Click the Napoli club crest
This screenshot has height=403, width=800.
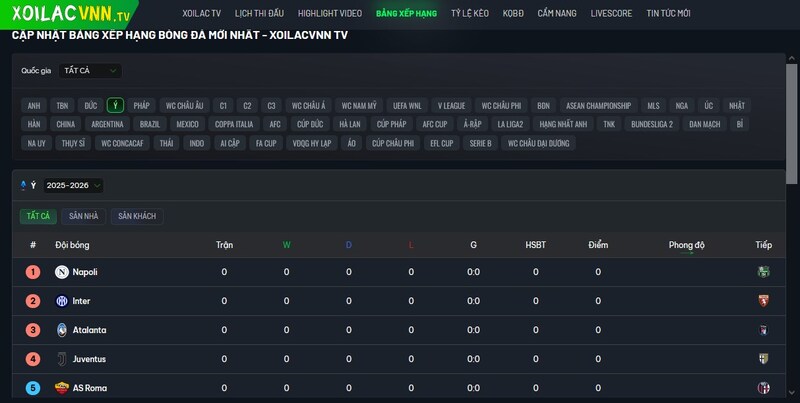(x=62, y=272)
